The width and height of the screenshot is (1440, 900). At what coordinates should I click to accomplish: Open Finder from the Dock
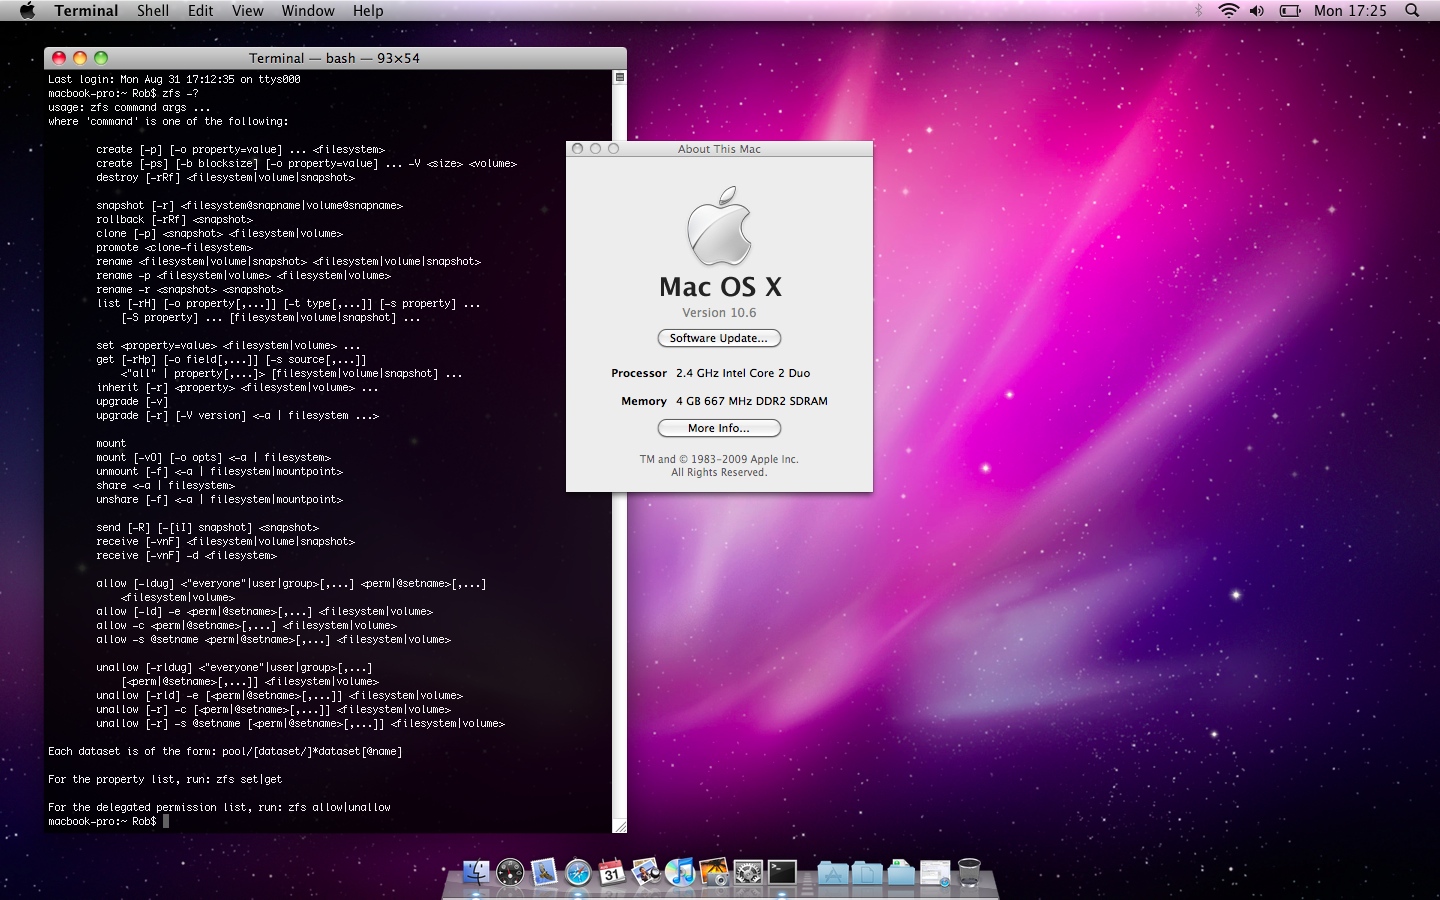pyautogui.click(x=476, y=872)
